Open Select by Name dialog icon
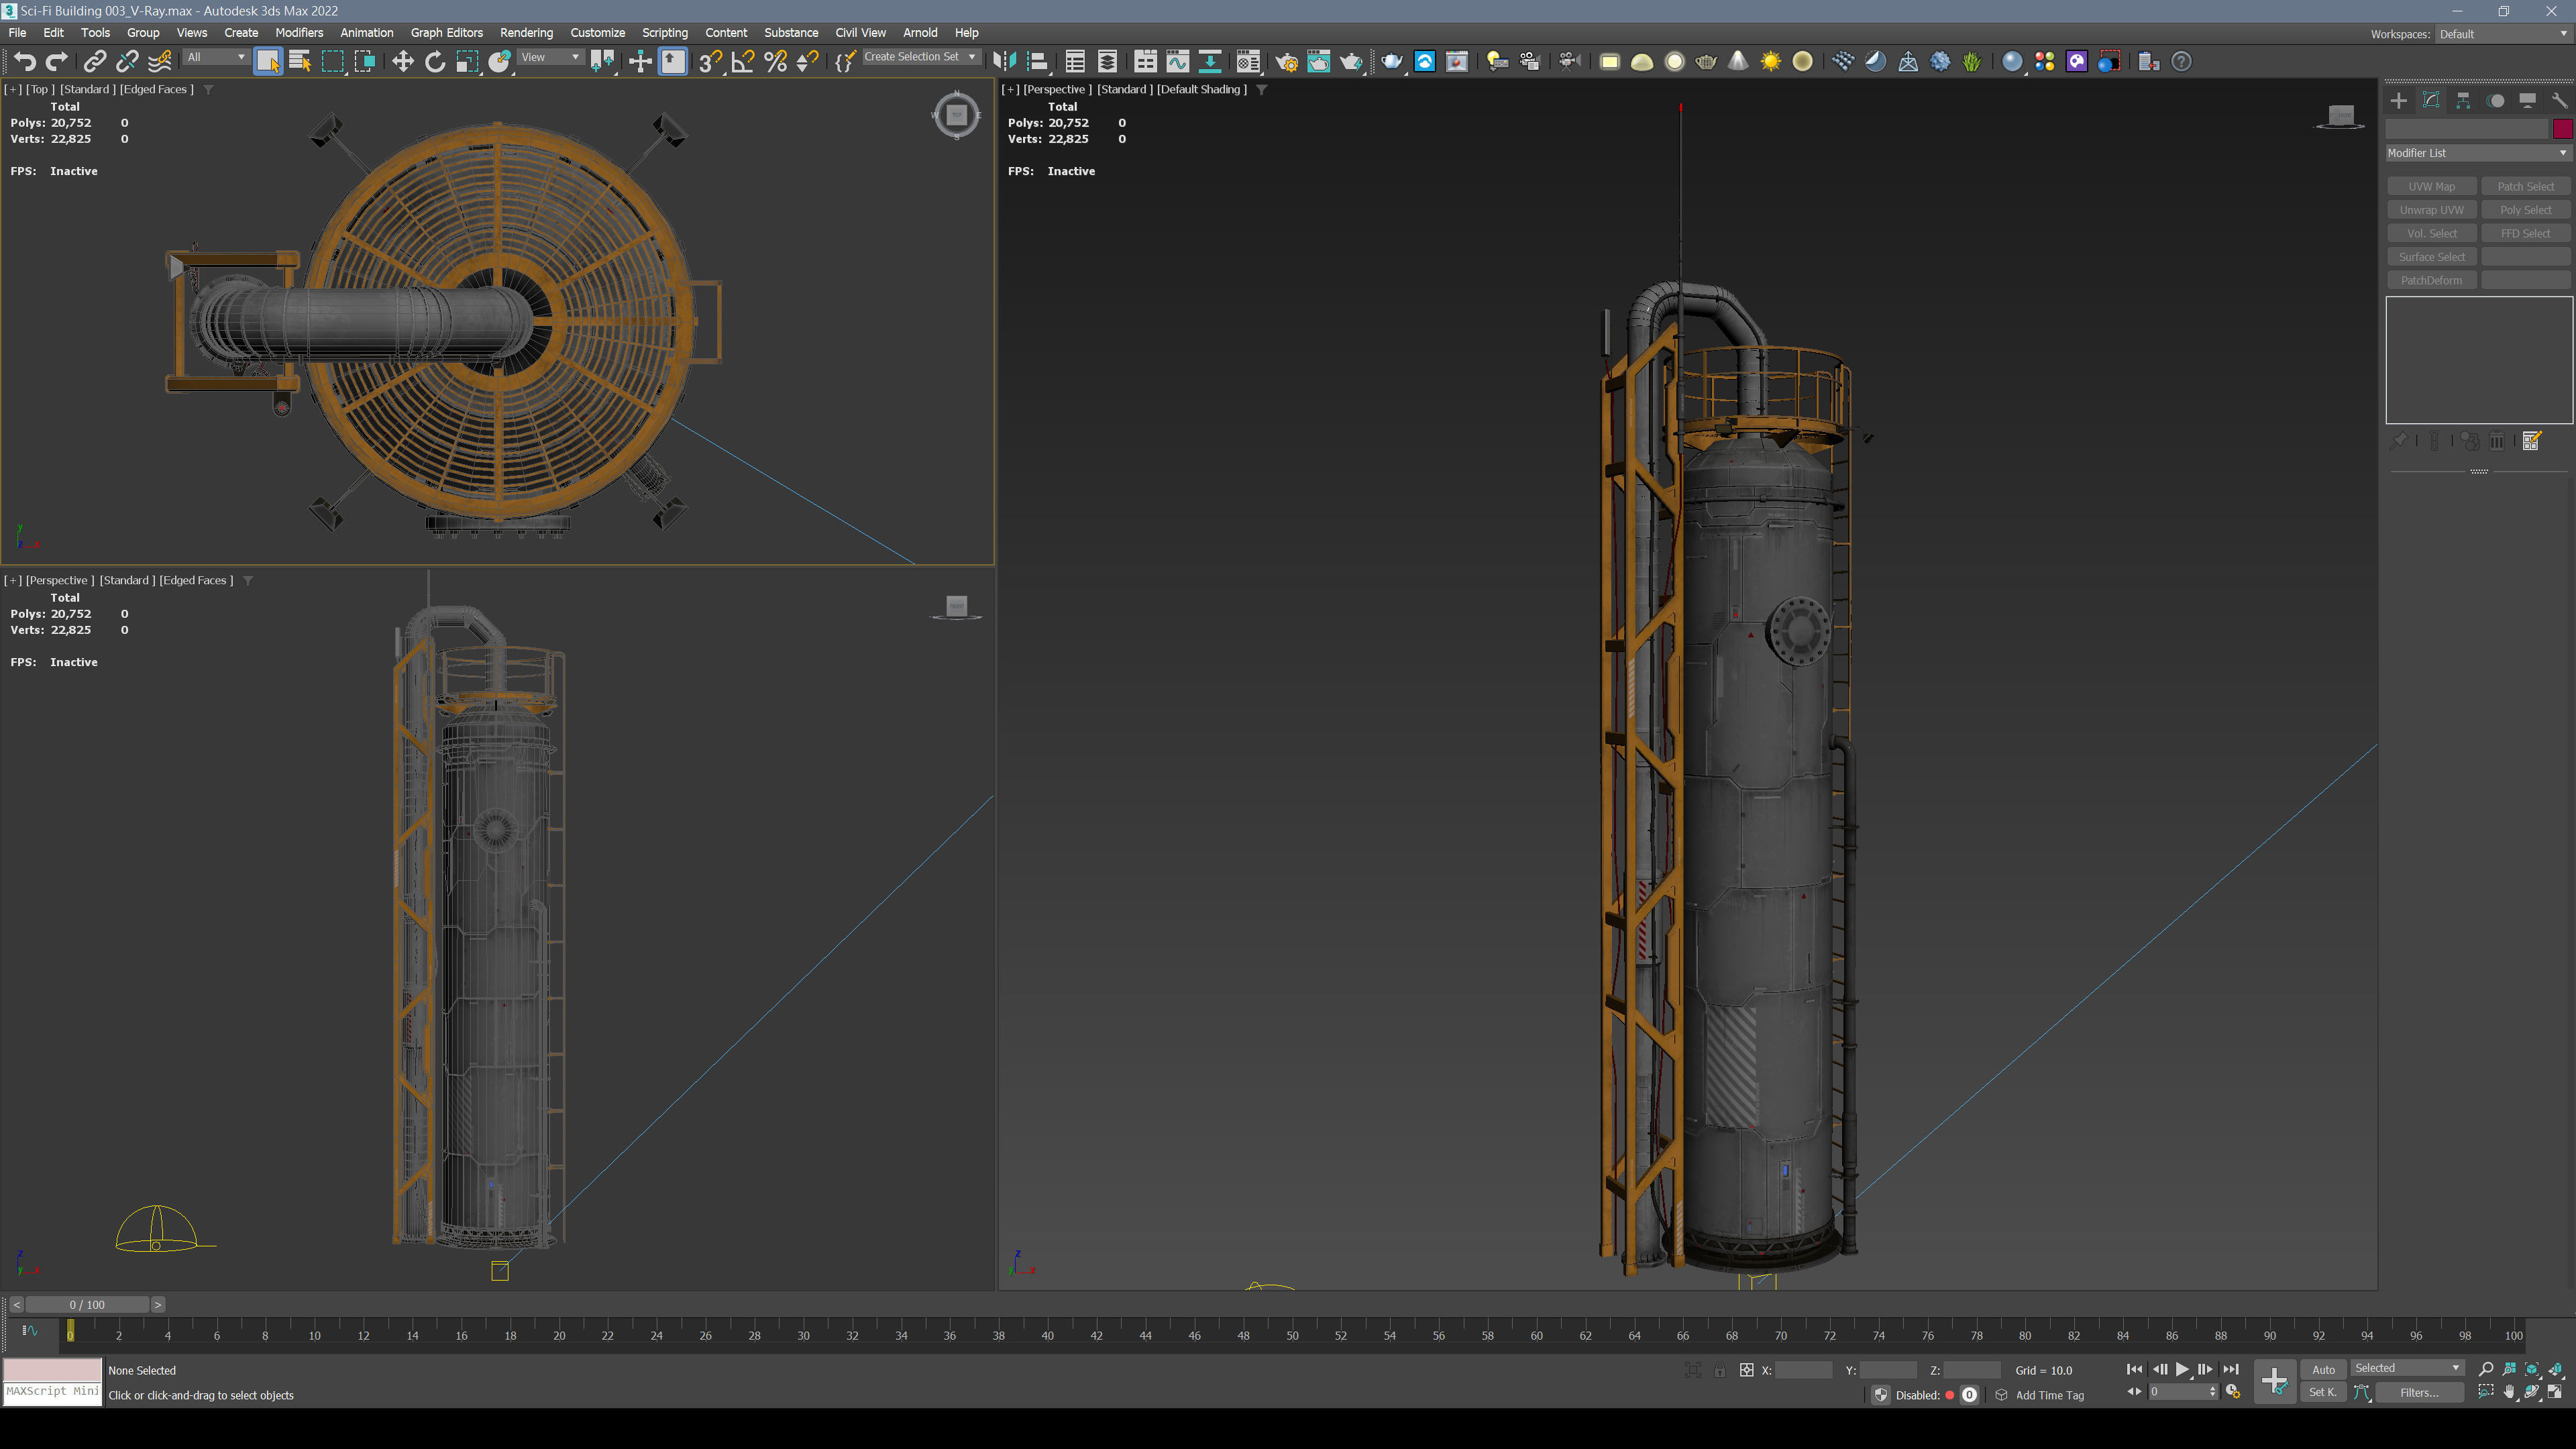The height and width of the screenshot is (1449, 2576). pyautogui.click(x=300, y=62)
